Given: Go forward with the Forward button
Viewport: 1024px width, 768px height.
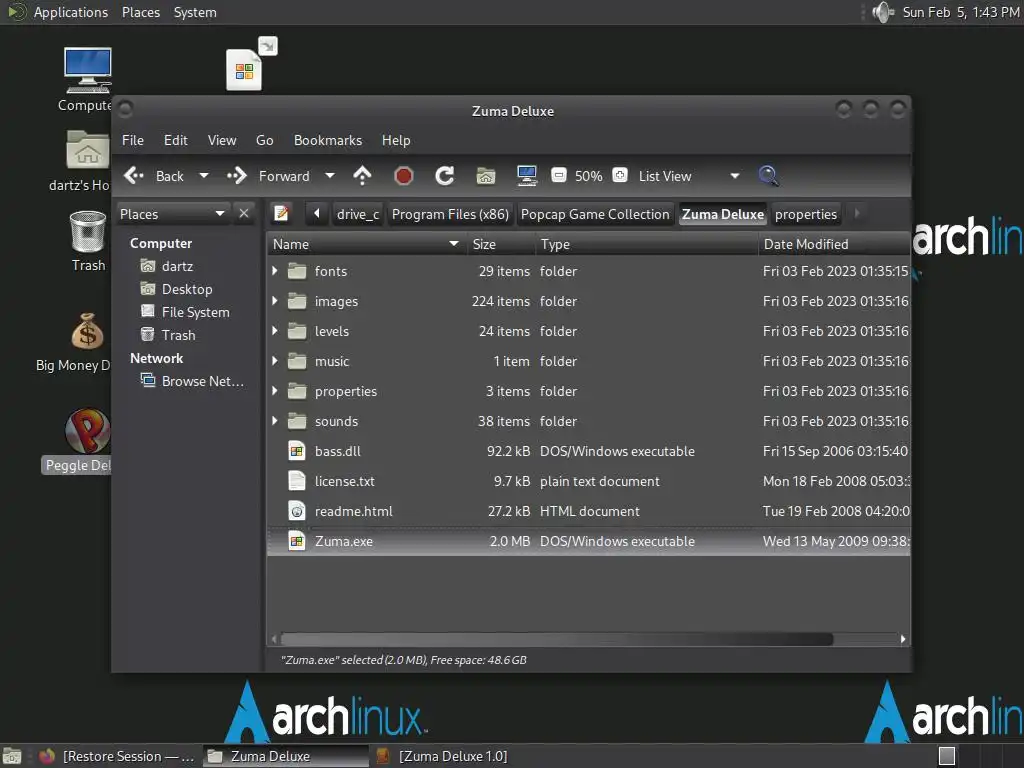Looking at the screenshot, I should [268, 176].
